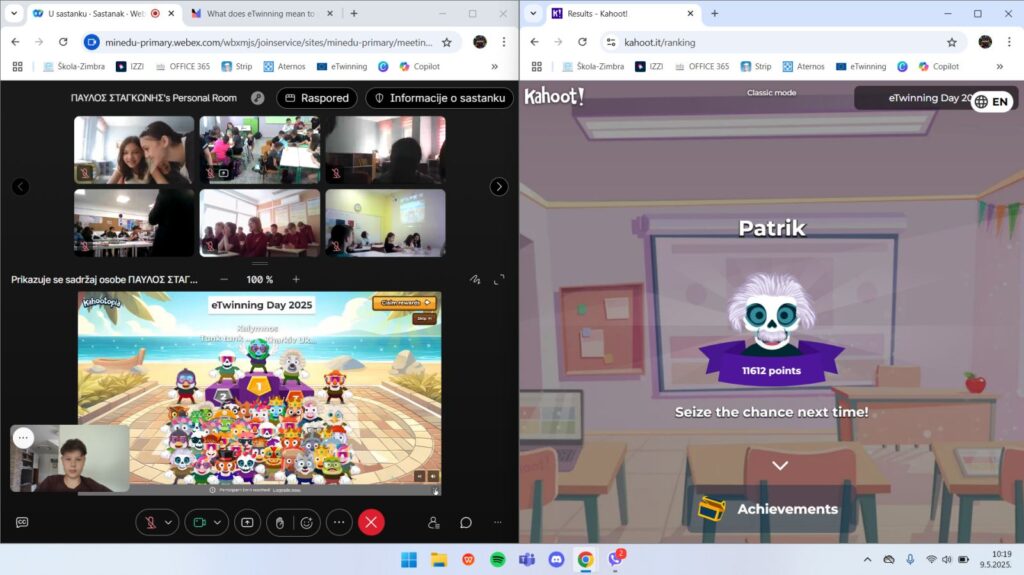Expand shared content to full screen

pyautogui.click(x=499, y=280)
